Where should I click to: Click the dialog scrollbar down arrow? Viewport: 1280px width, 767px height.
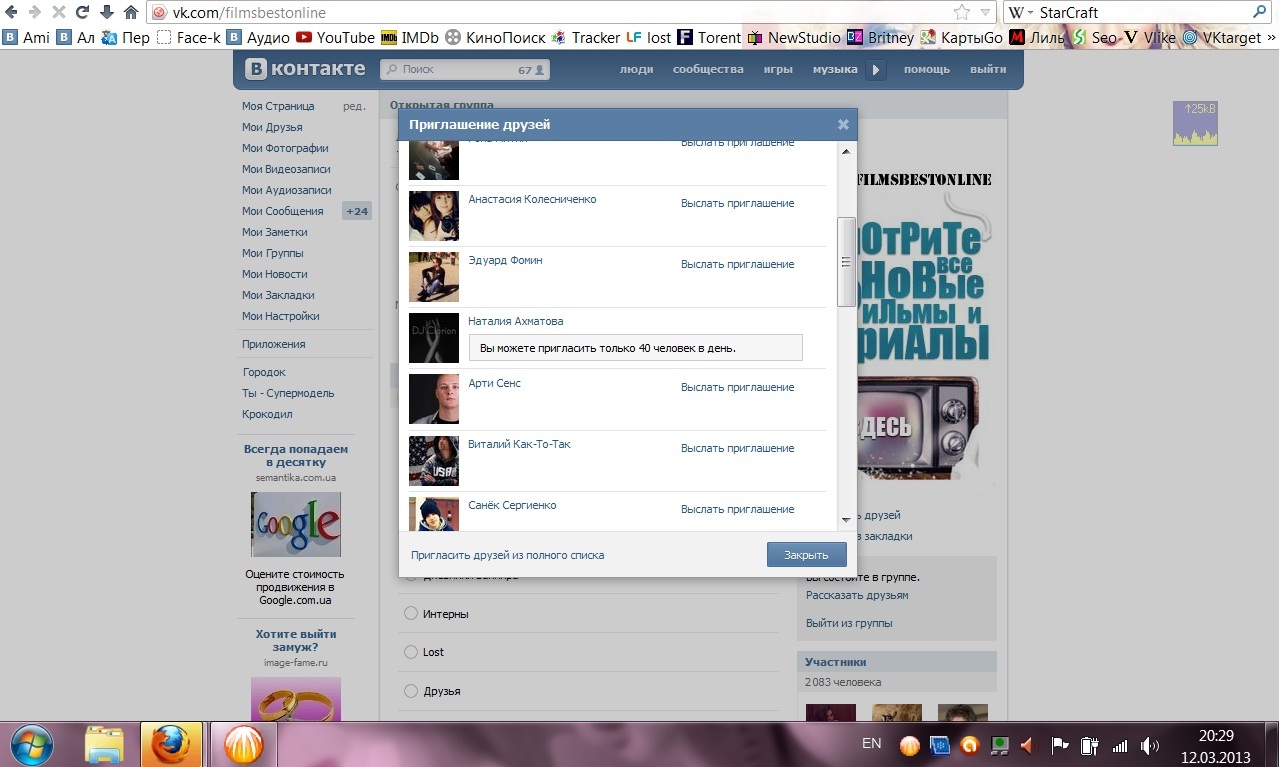[846, 521]
